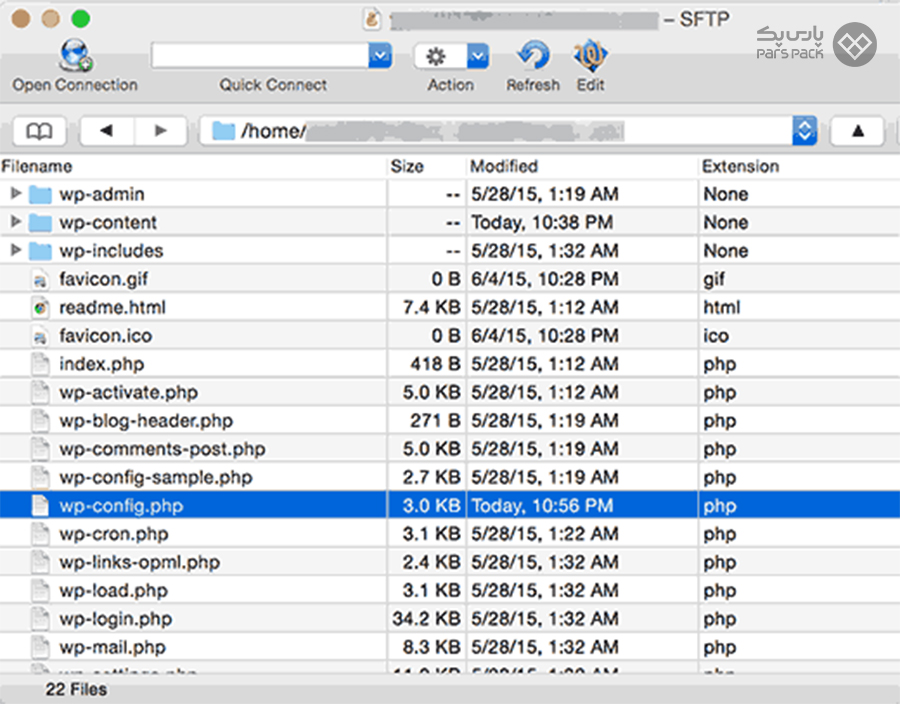Sort by the Extension column header

pyautogui.click(x=740, y=166)
